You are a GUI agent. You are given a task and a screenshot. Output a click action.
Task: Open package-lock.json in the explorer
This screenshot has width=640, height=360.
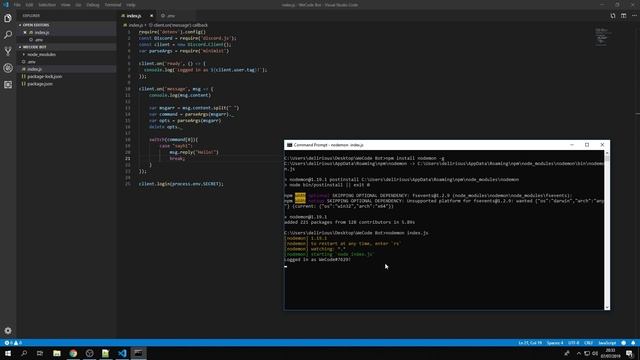pos(44,76)
